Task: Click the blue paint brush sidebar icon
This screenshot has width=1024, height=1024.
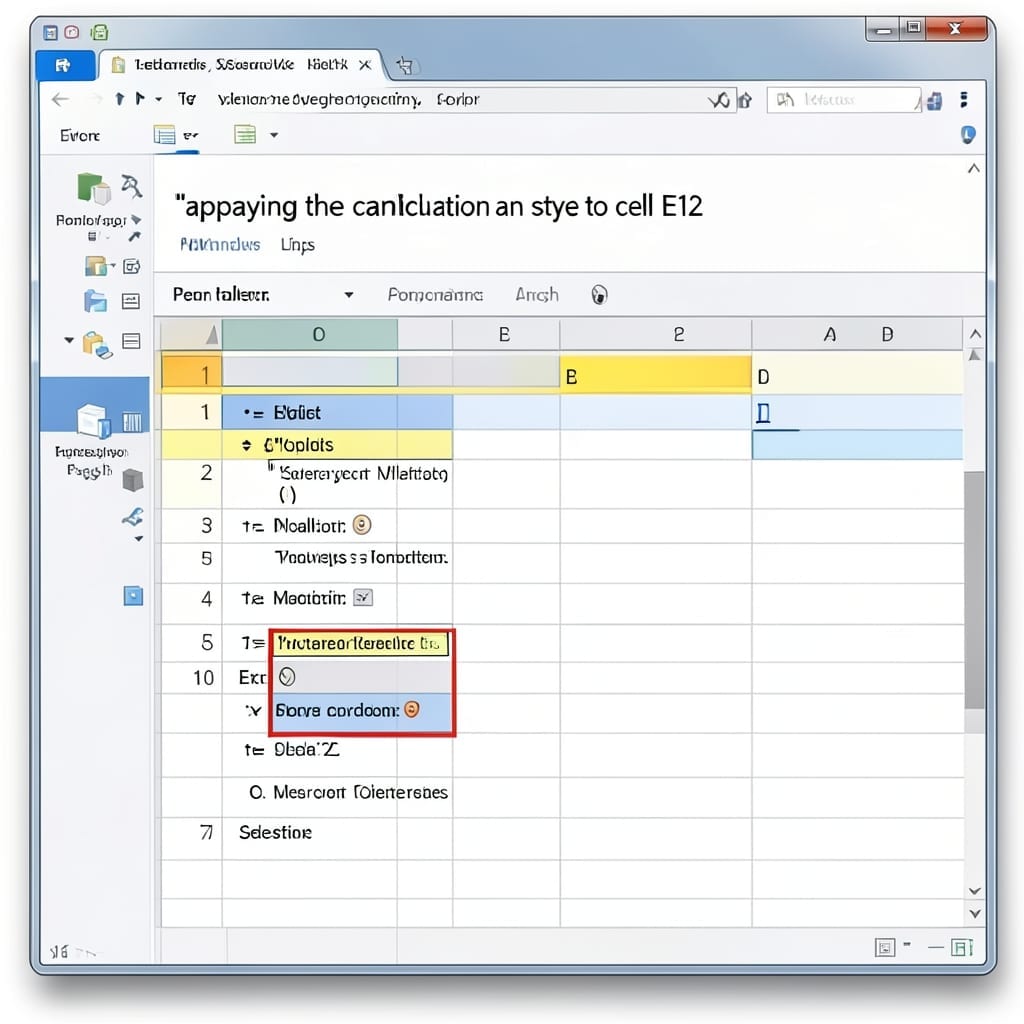Action: (133, 517)
